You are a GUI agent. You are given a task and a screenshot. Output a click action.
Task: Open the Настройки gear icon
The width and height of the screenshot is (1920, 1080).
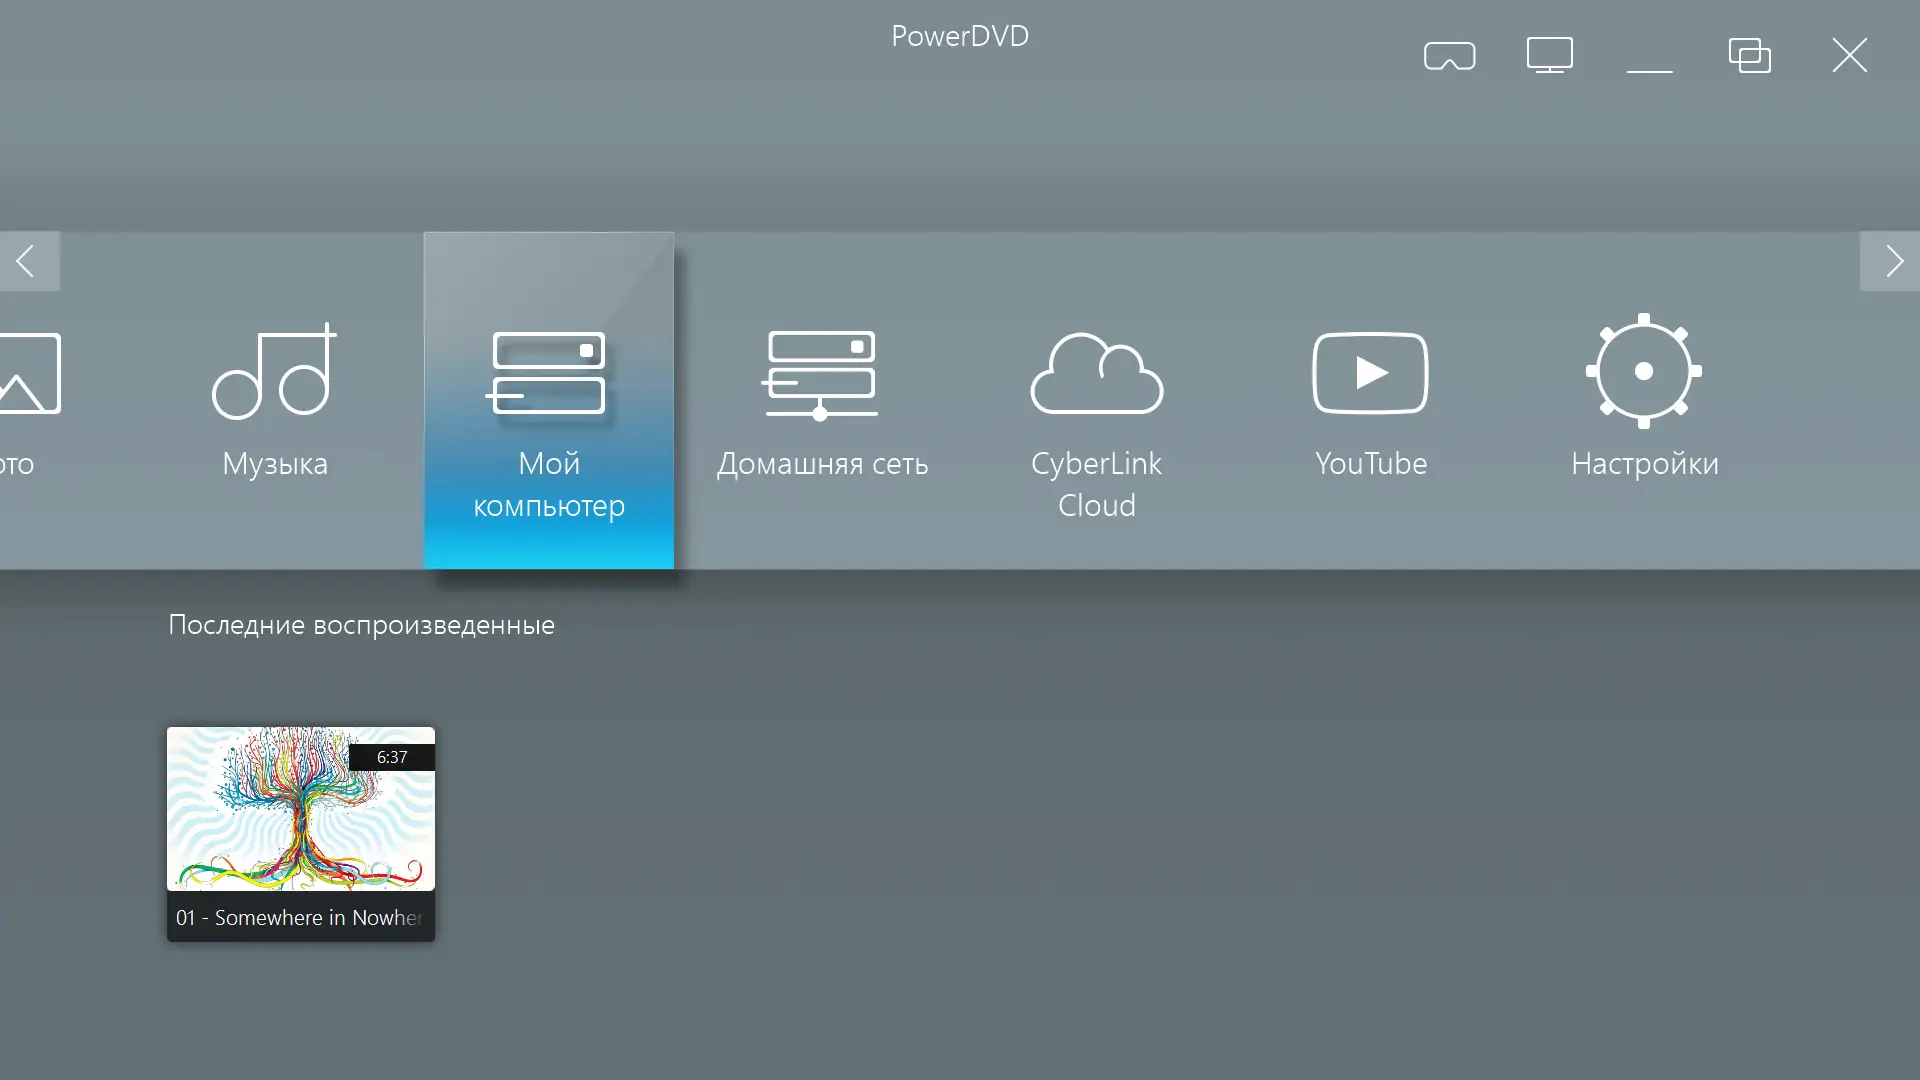point(1643,371)
